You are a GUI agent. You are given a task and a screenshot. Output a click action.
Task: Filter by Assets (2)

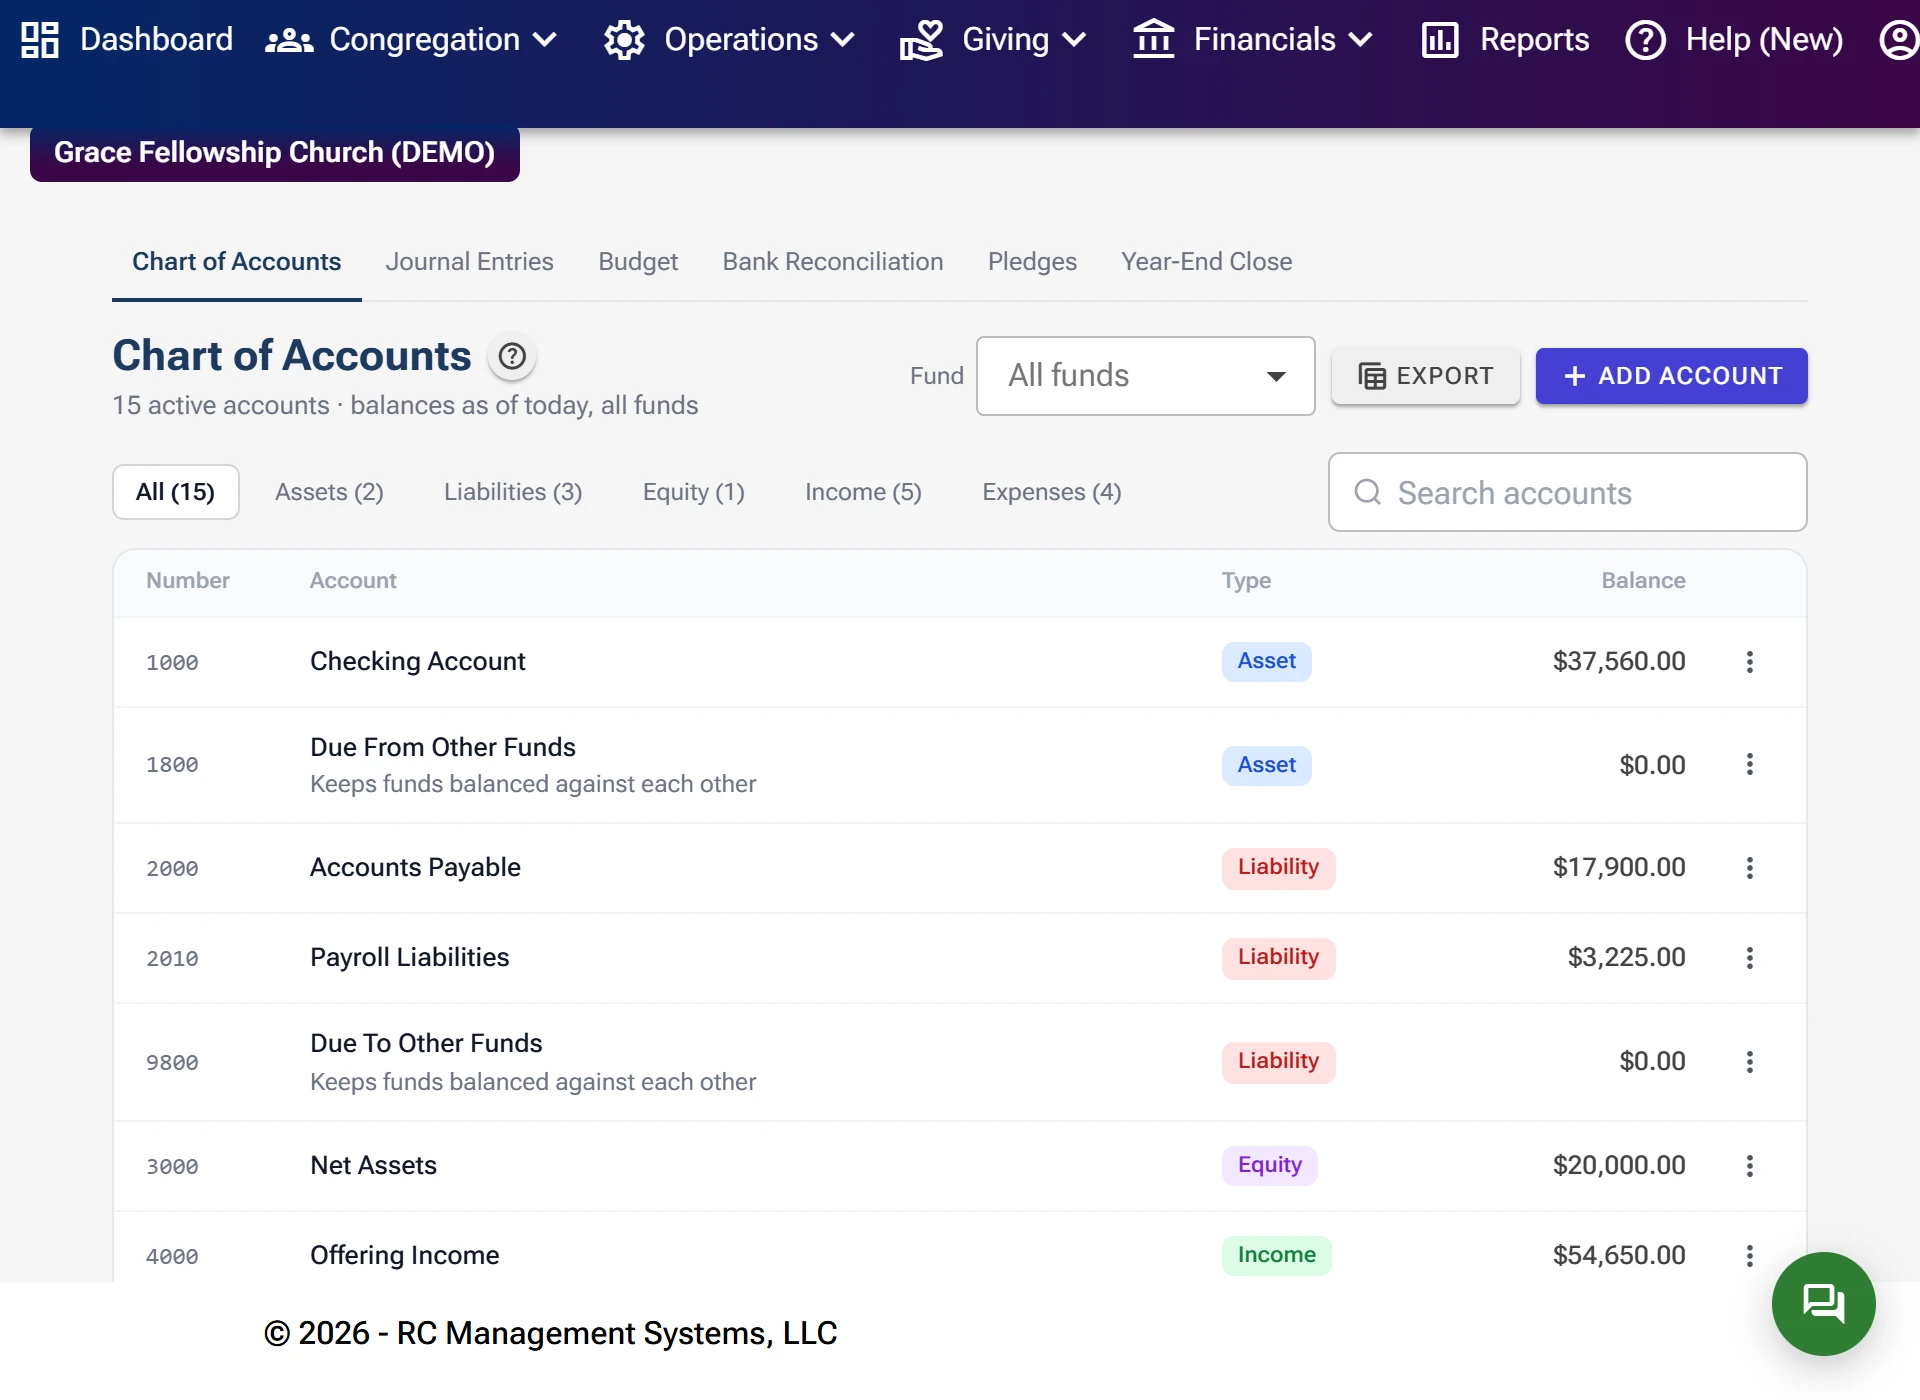[x=329, y=492]
